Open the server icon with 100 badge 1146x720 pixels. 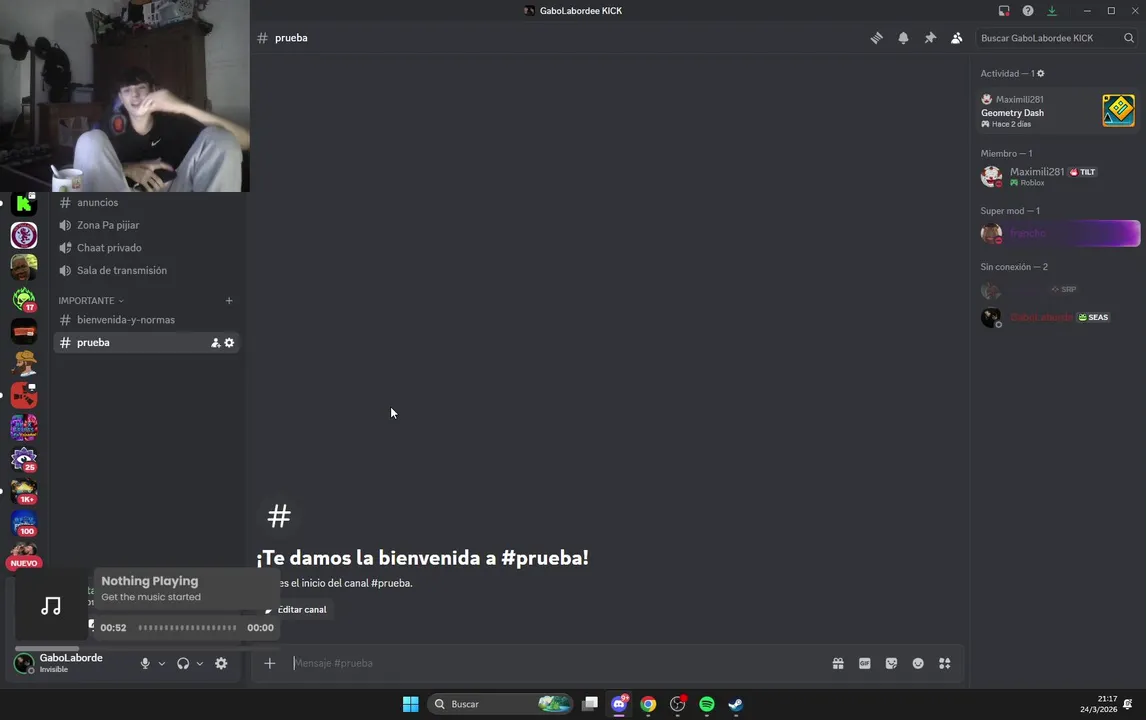tap(24, 523)
